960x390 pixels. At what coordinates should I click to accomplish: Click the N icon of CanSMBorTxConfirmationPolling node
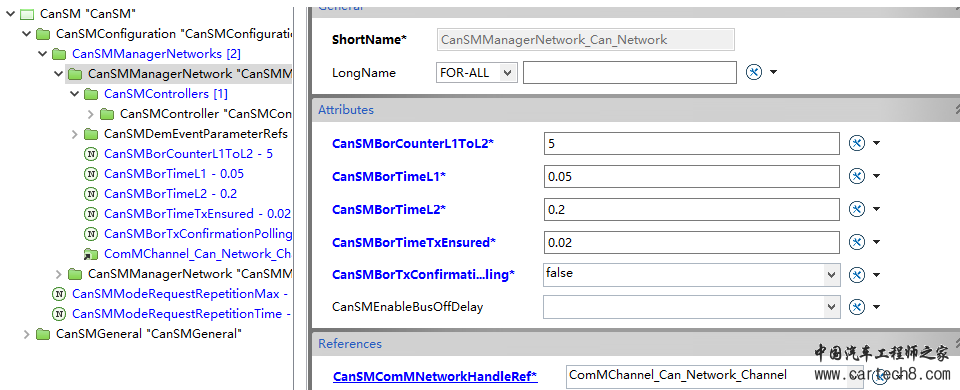[x=91, y=234]
